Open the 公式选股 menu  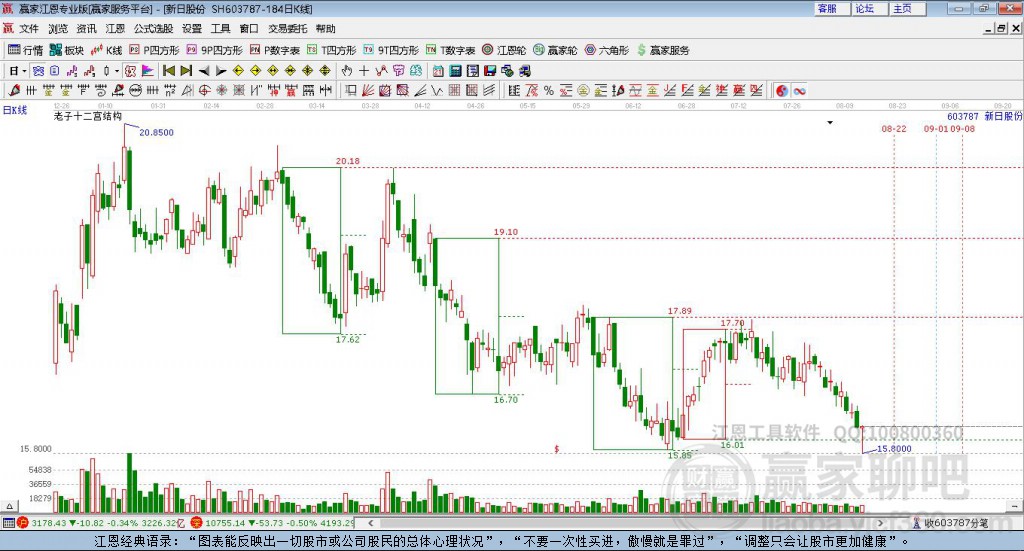153,29
